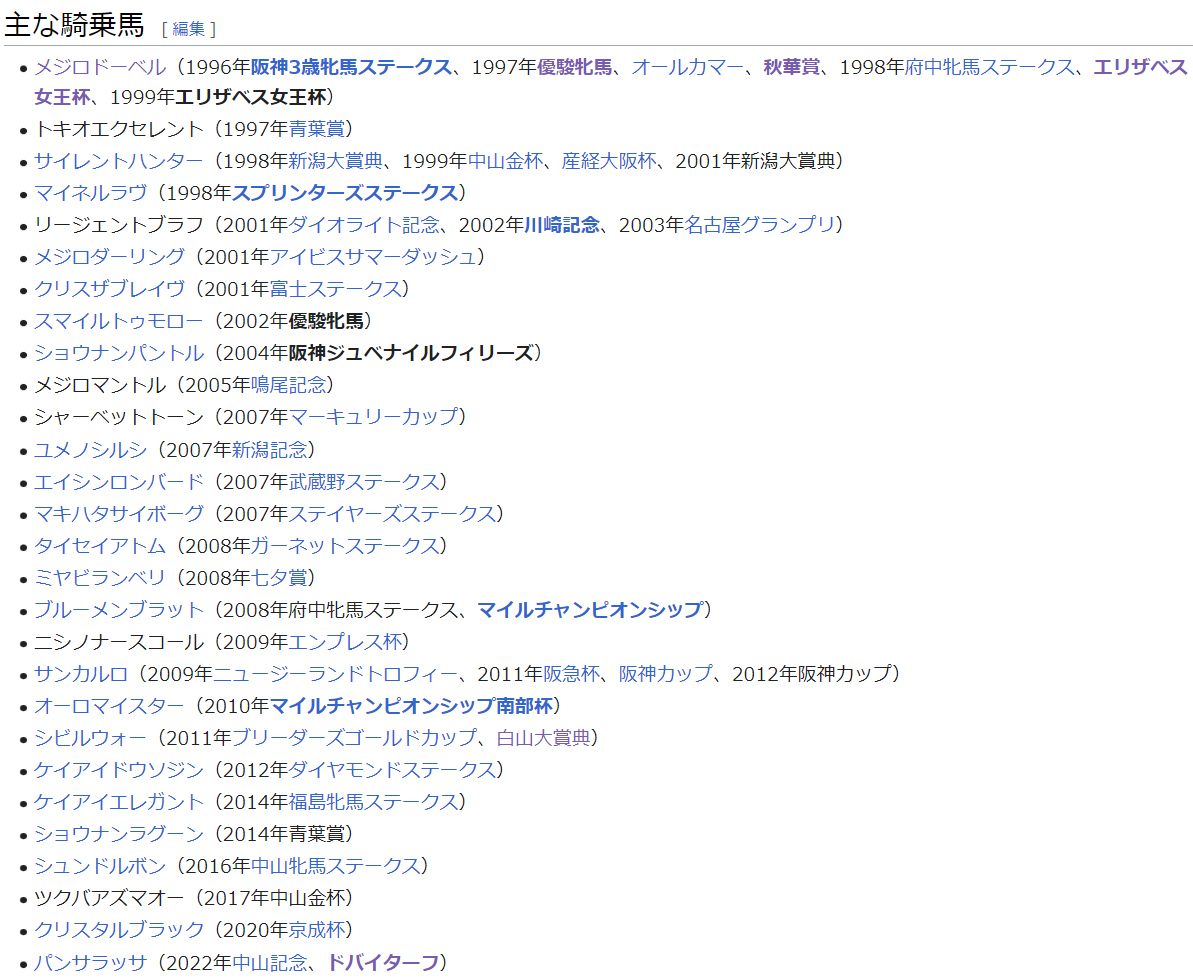Open the ユメノシルシ link
1193x978 pixels.
click(91, 450)
